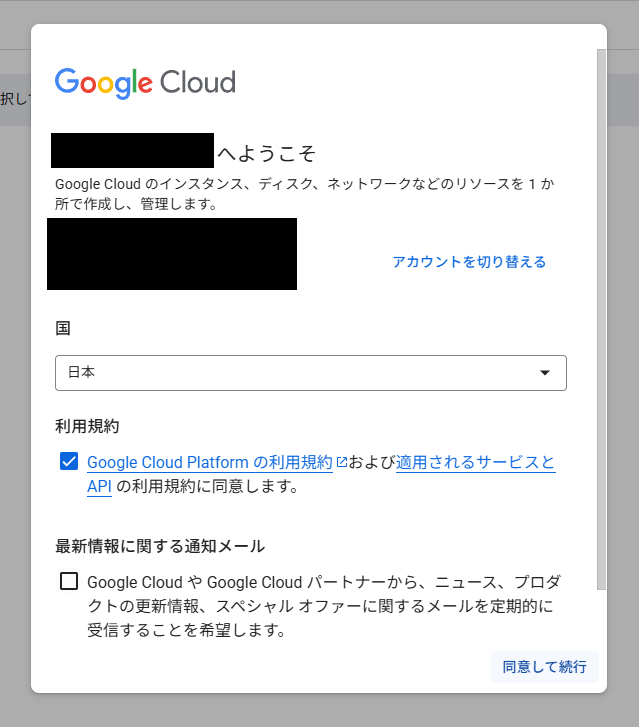639x727 pixels.
Task: Open the Google Cloud Platform の利用規約 link
Action: pyautogui.click(x=210, y=463)
